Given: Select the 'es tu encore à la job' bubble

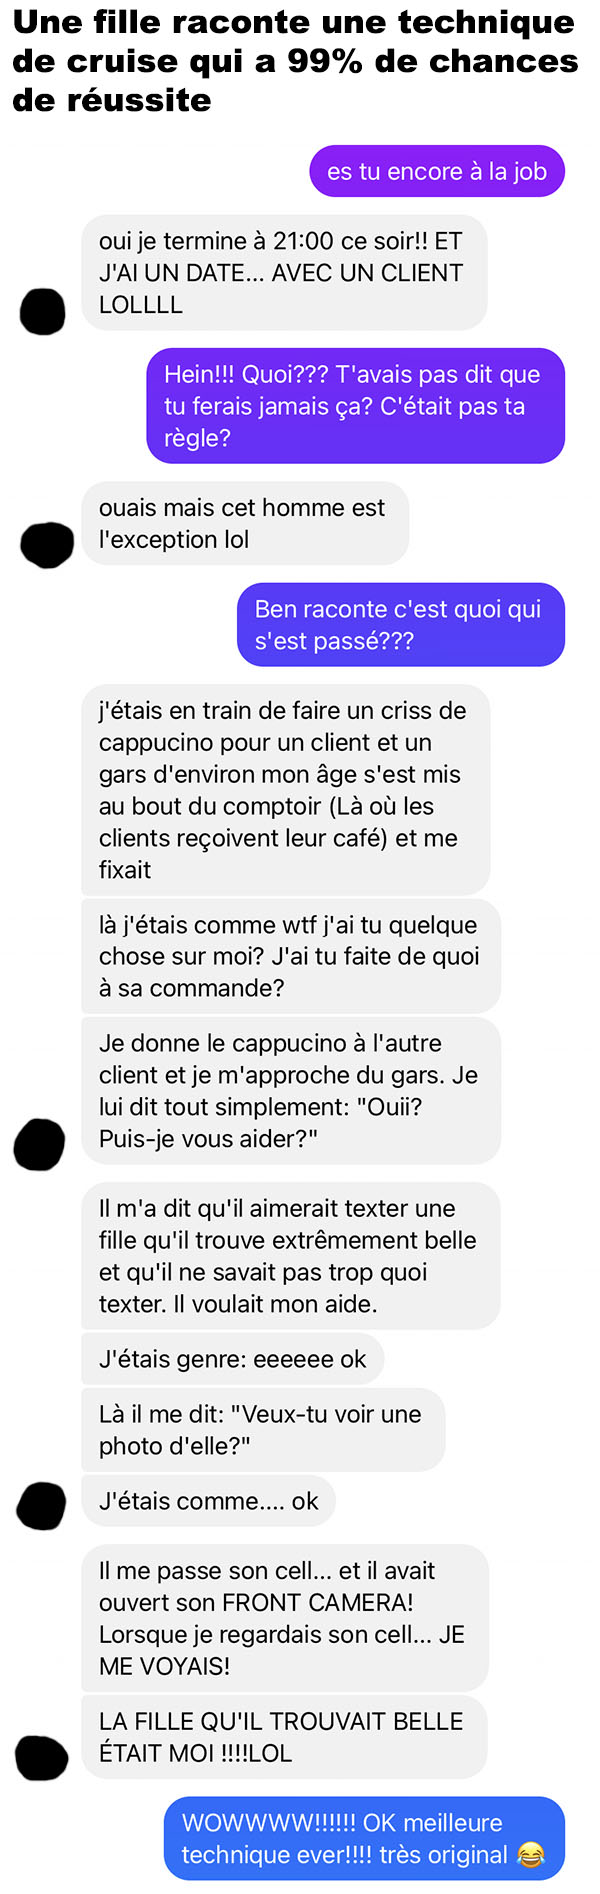Looking at the screenshot, I should coord(437,171).
